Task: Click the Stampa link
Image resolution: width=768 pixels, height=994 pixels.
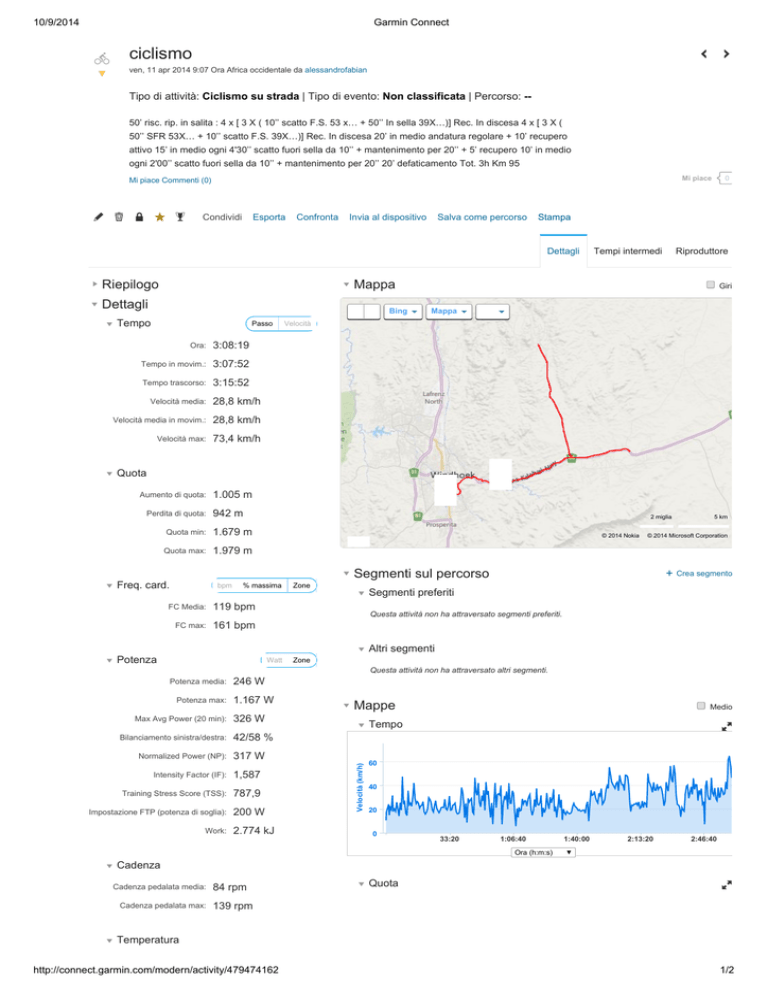Action: pyautogui.click(x=554, y=217)
